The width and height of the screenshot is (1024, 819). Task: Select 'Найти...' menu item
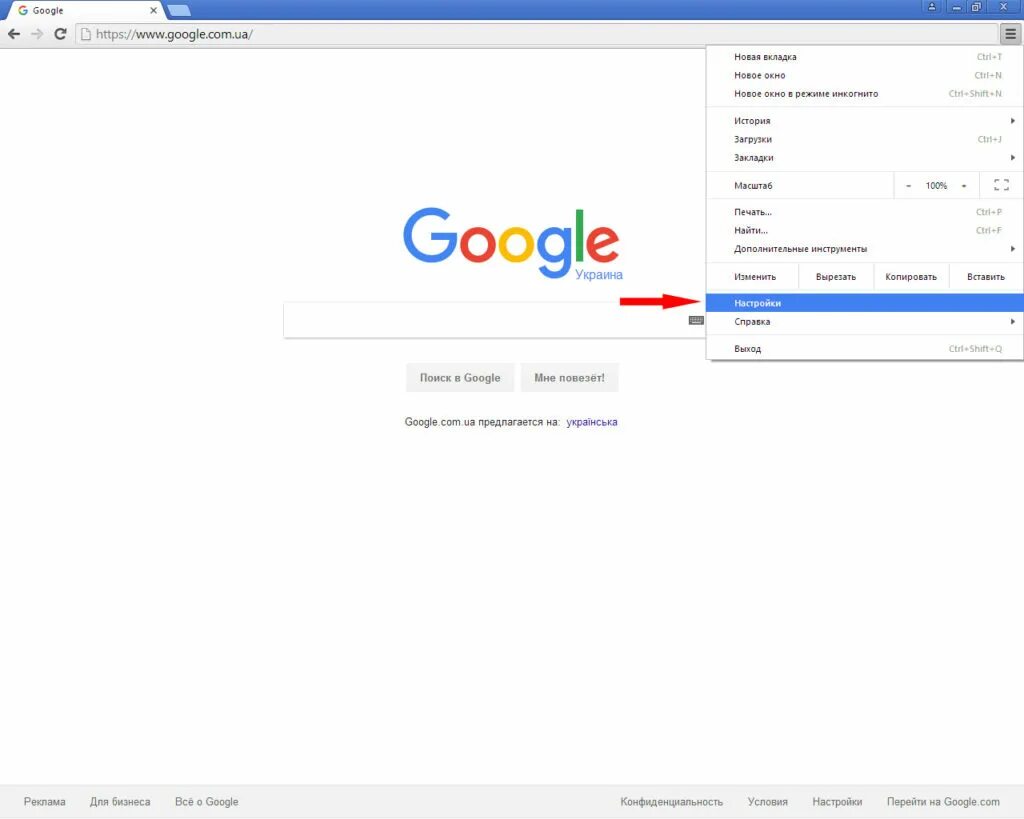pyautogui.click(x=865, y=230)
